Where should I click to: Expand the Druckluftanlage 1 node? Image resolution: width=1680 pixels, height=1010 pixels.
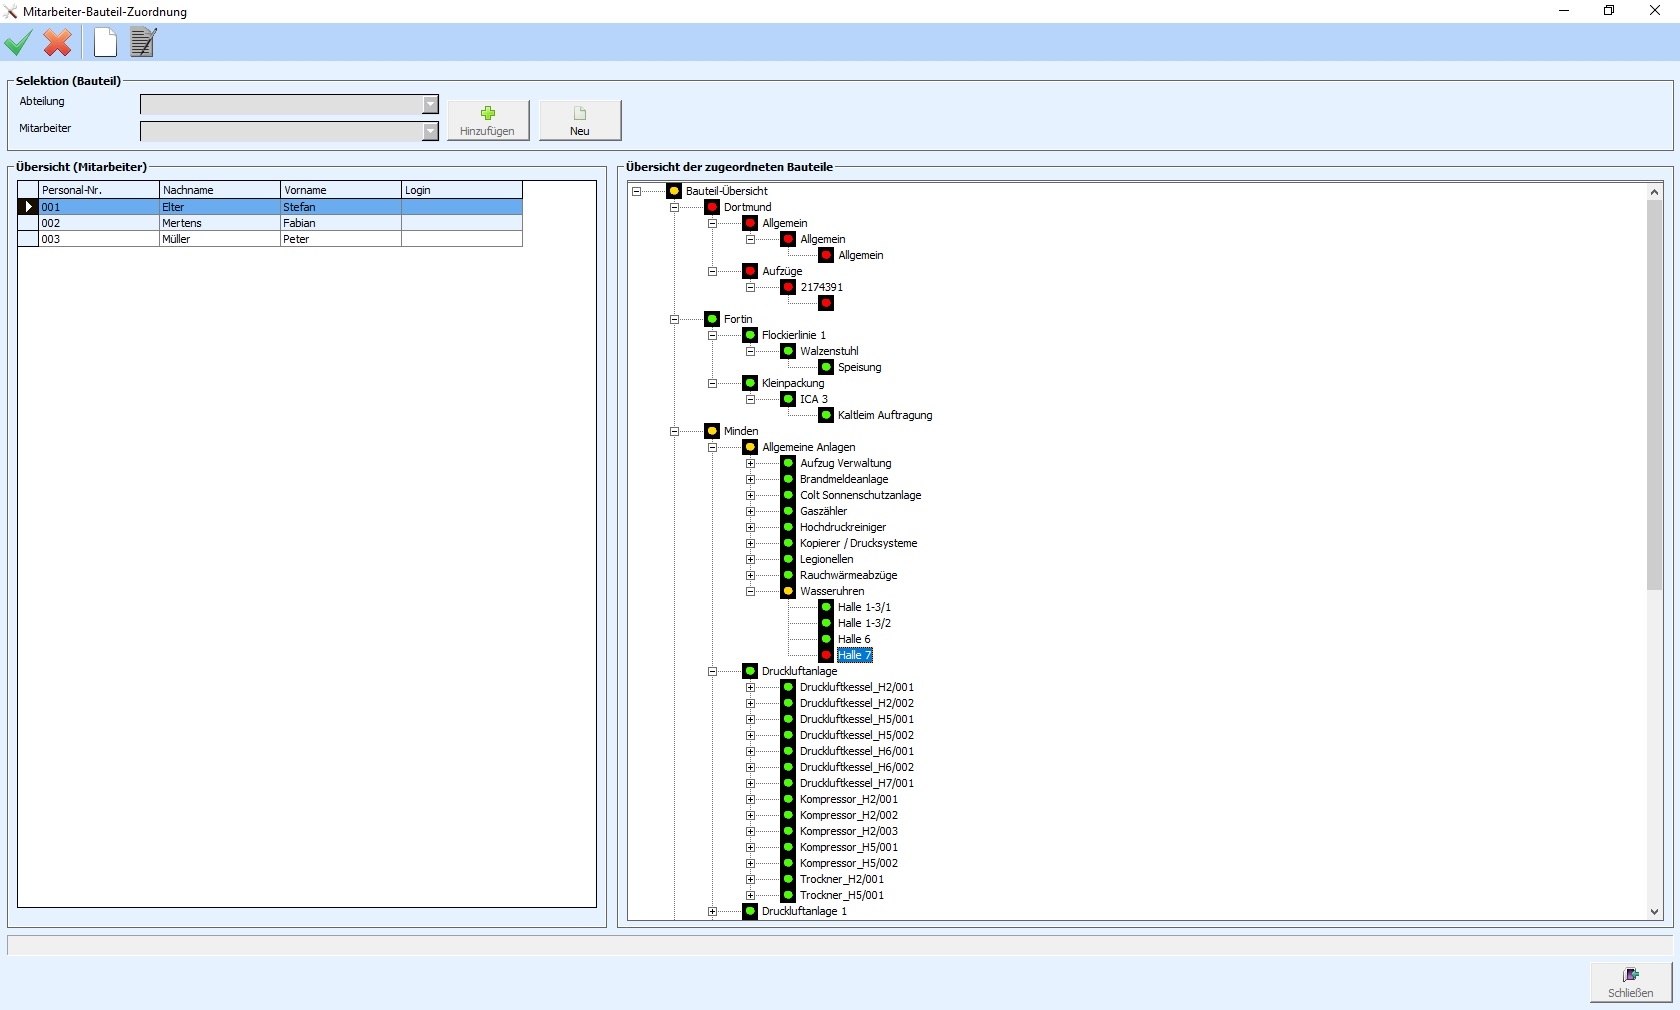pyautogui.click(x=712, y=911)
